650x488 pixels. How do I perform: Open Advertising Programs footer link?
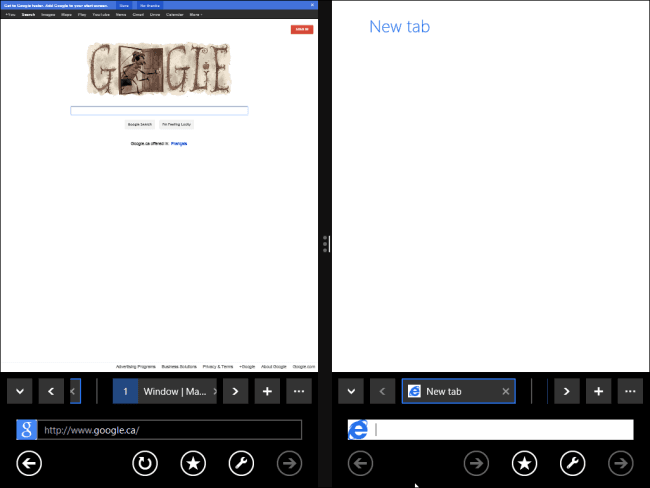(x=136, y=367)
